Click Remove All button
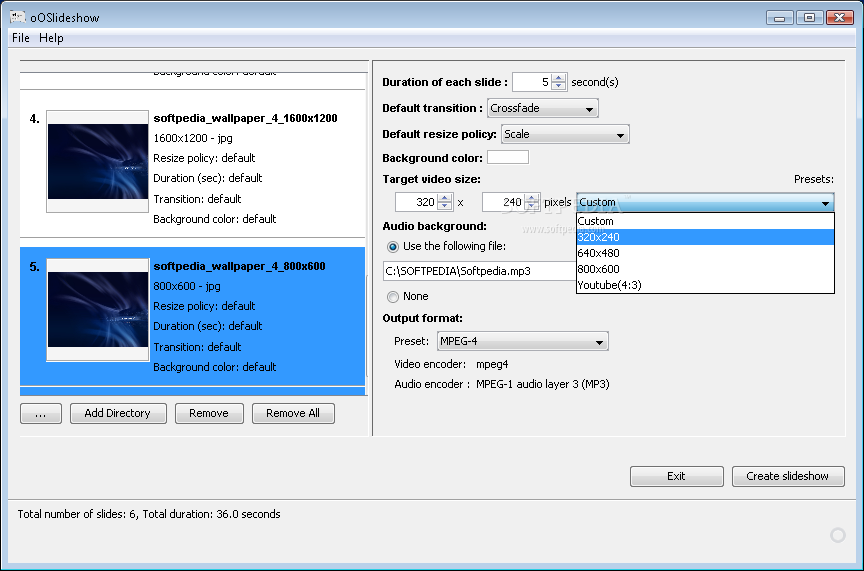864x571 pixels. (x=293, y=413)
